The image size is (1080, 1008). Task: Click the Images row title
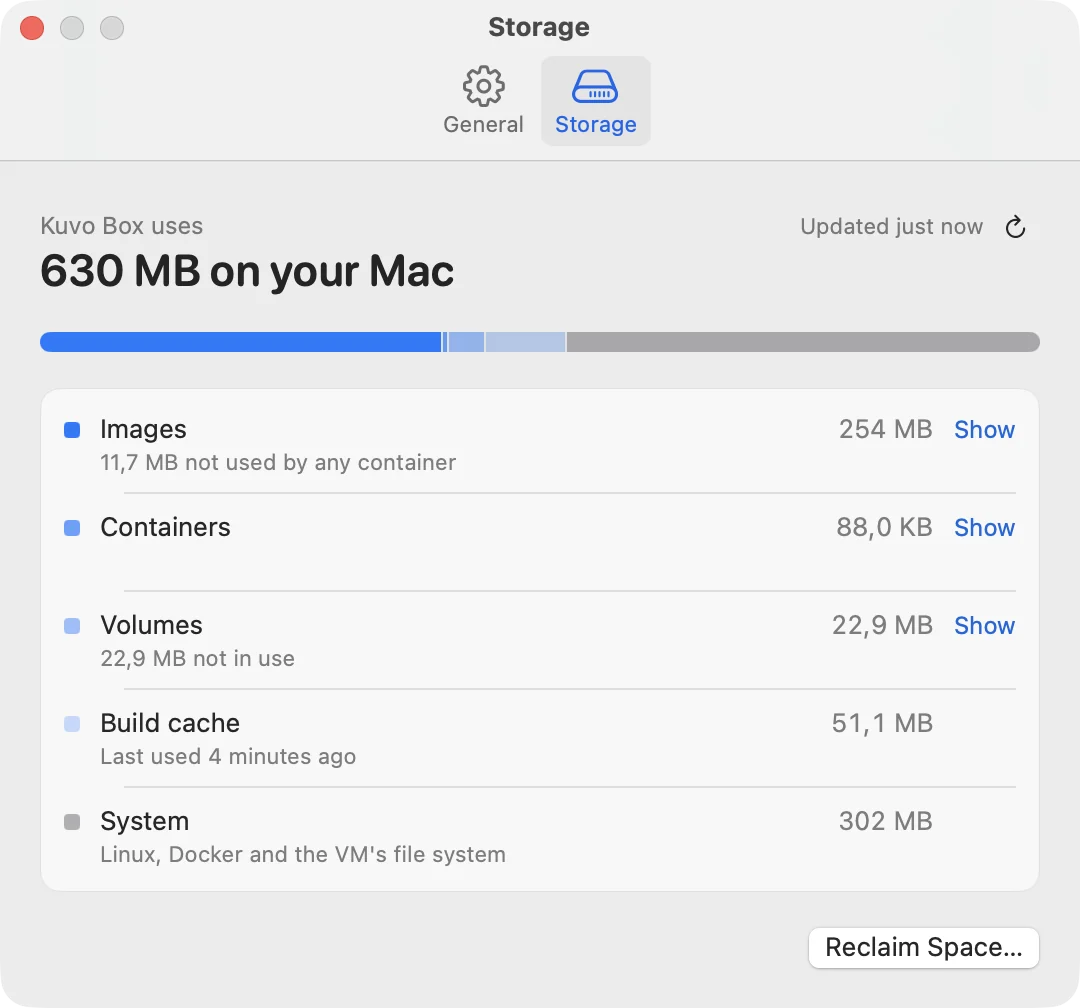143,429
